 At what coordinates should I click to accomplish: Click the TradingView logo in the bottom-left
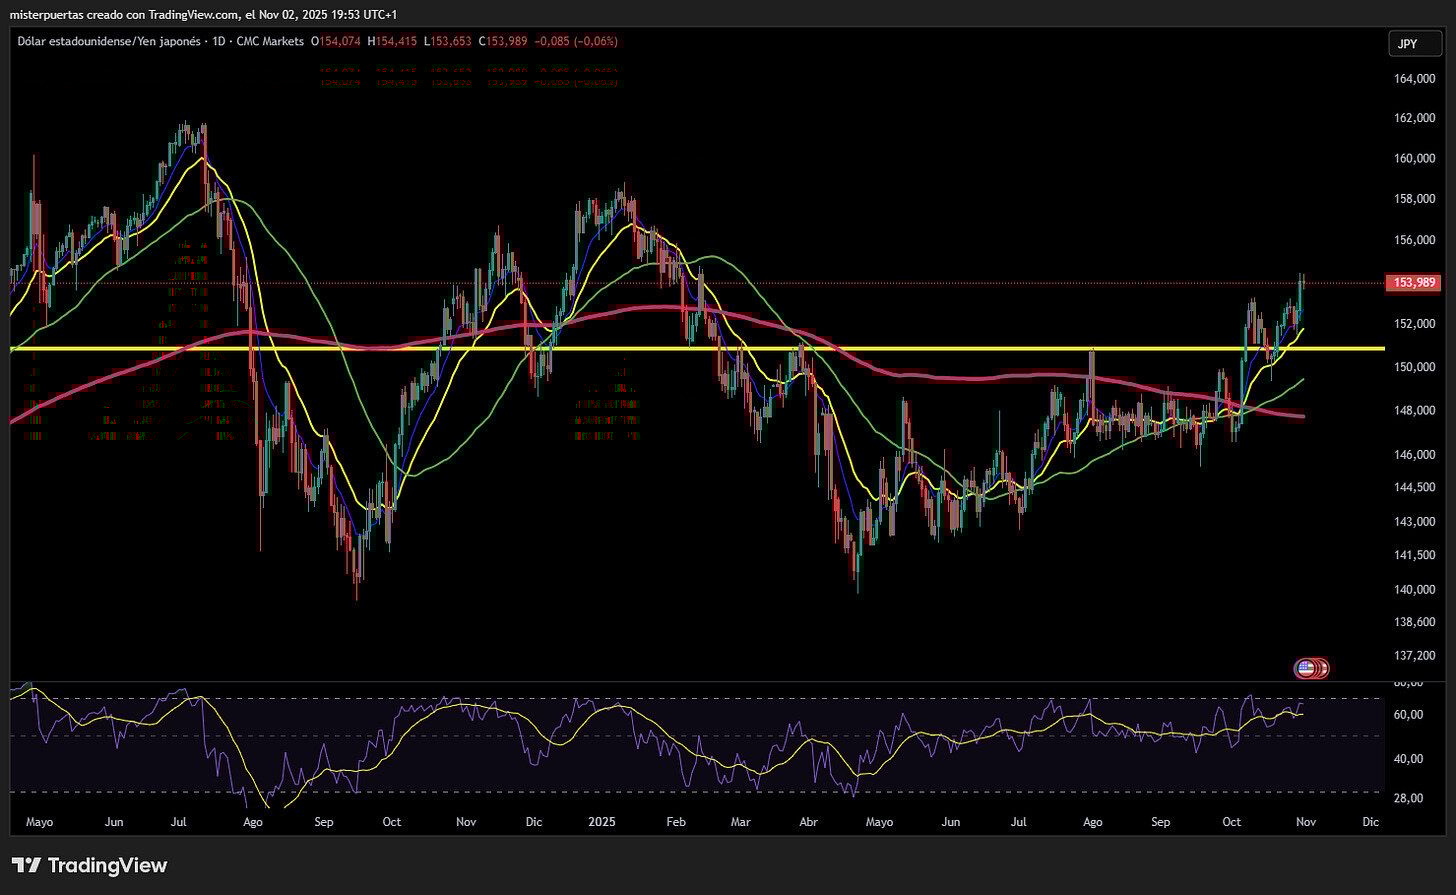pyautogui.click(x=89, y=865)
